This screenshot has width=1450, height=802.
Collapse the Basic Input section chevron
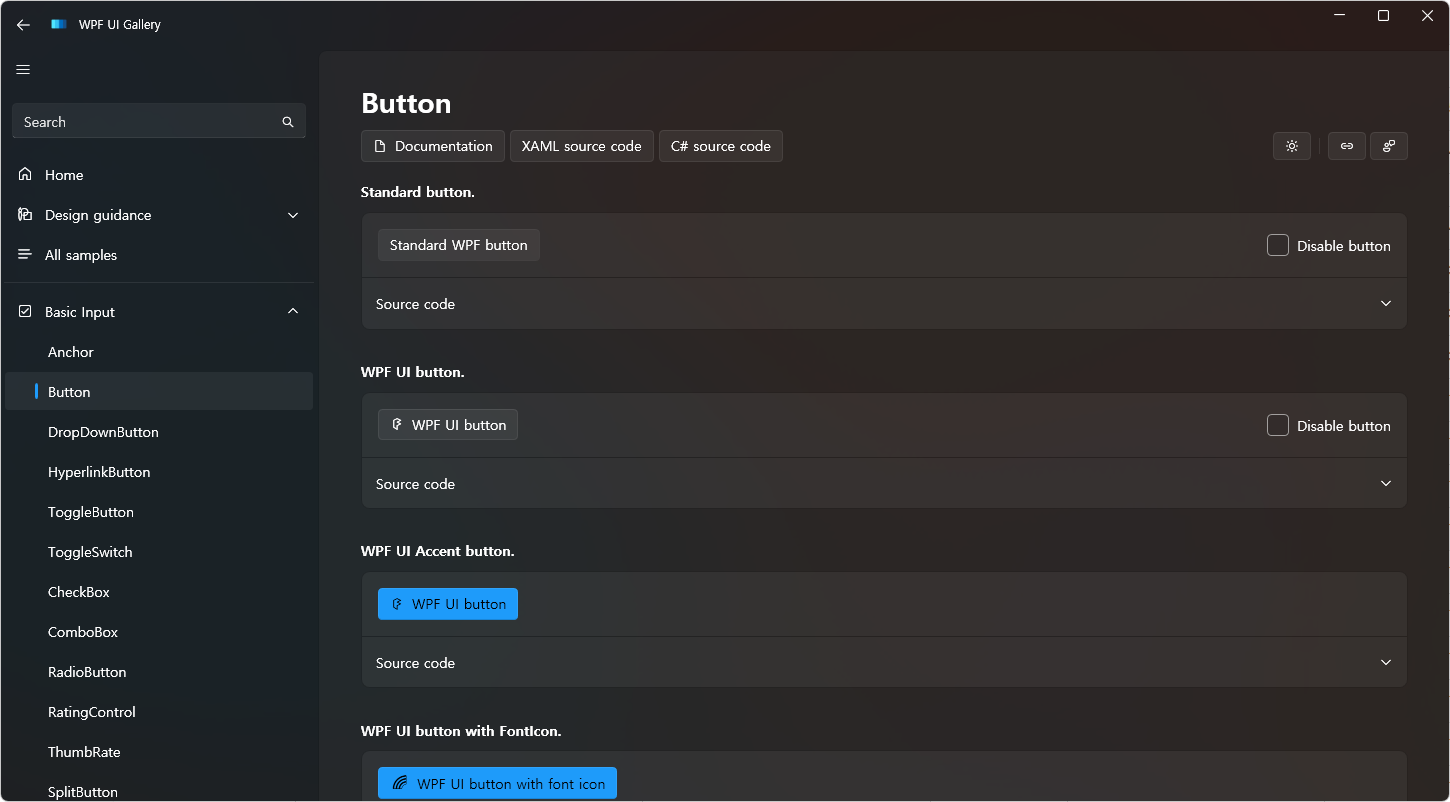(x=293, y=312)
